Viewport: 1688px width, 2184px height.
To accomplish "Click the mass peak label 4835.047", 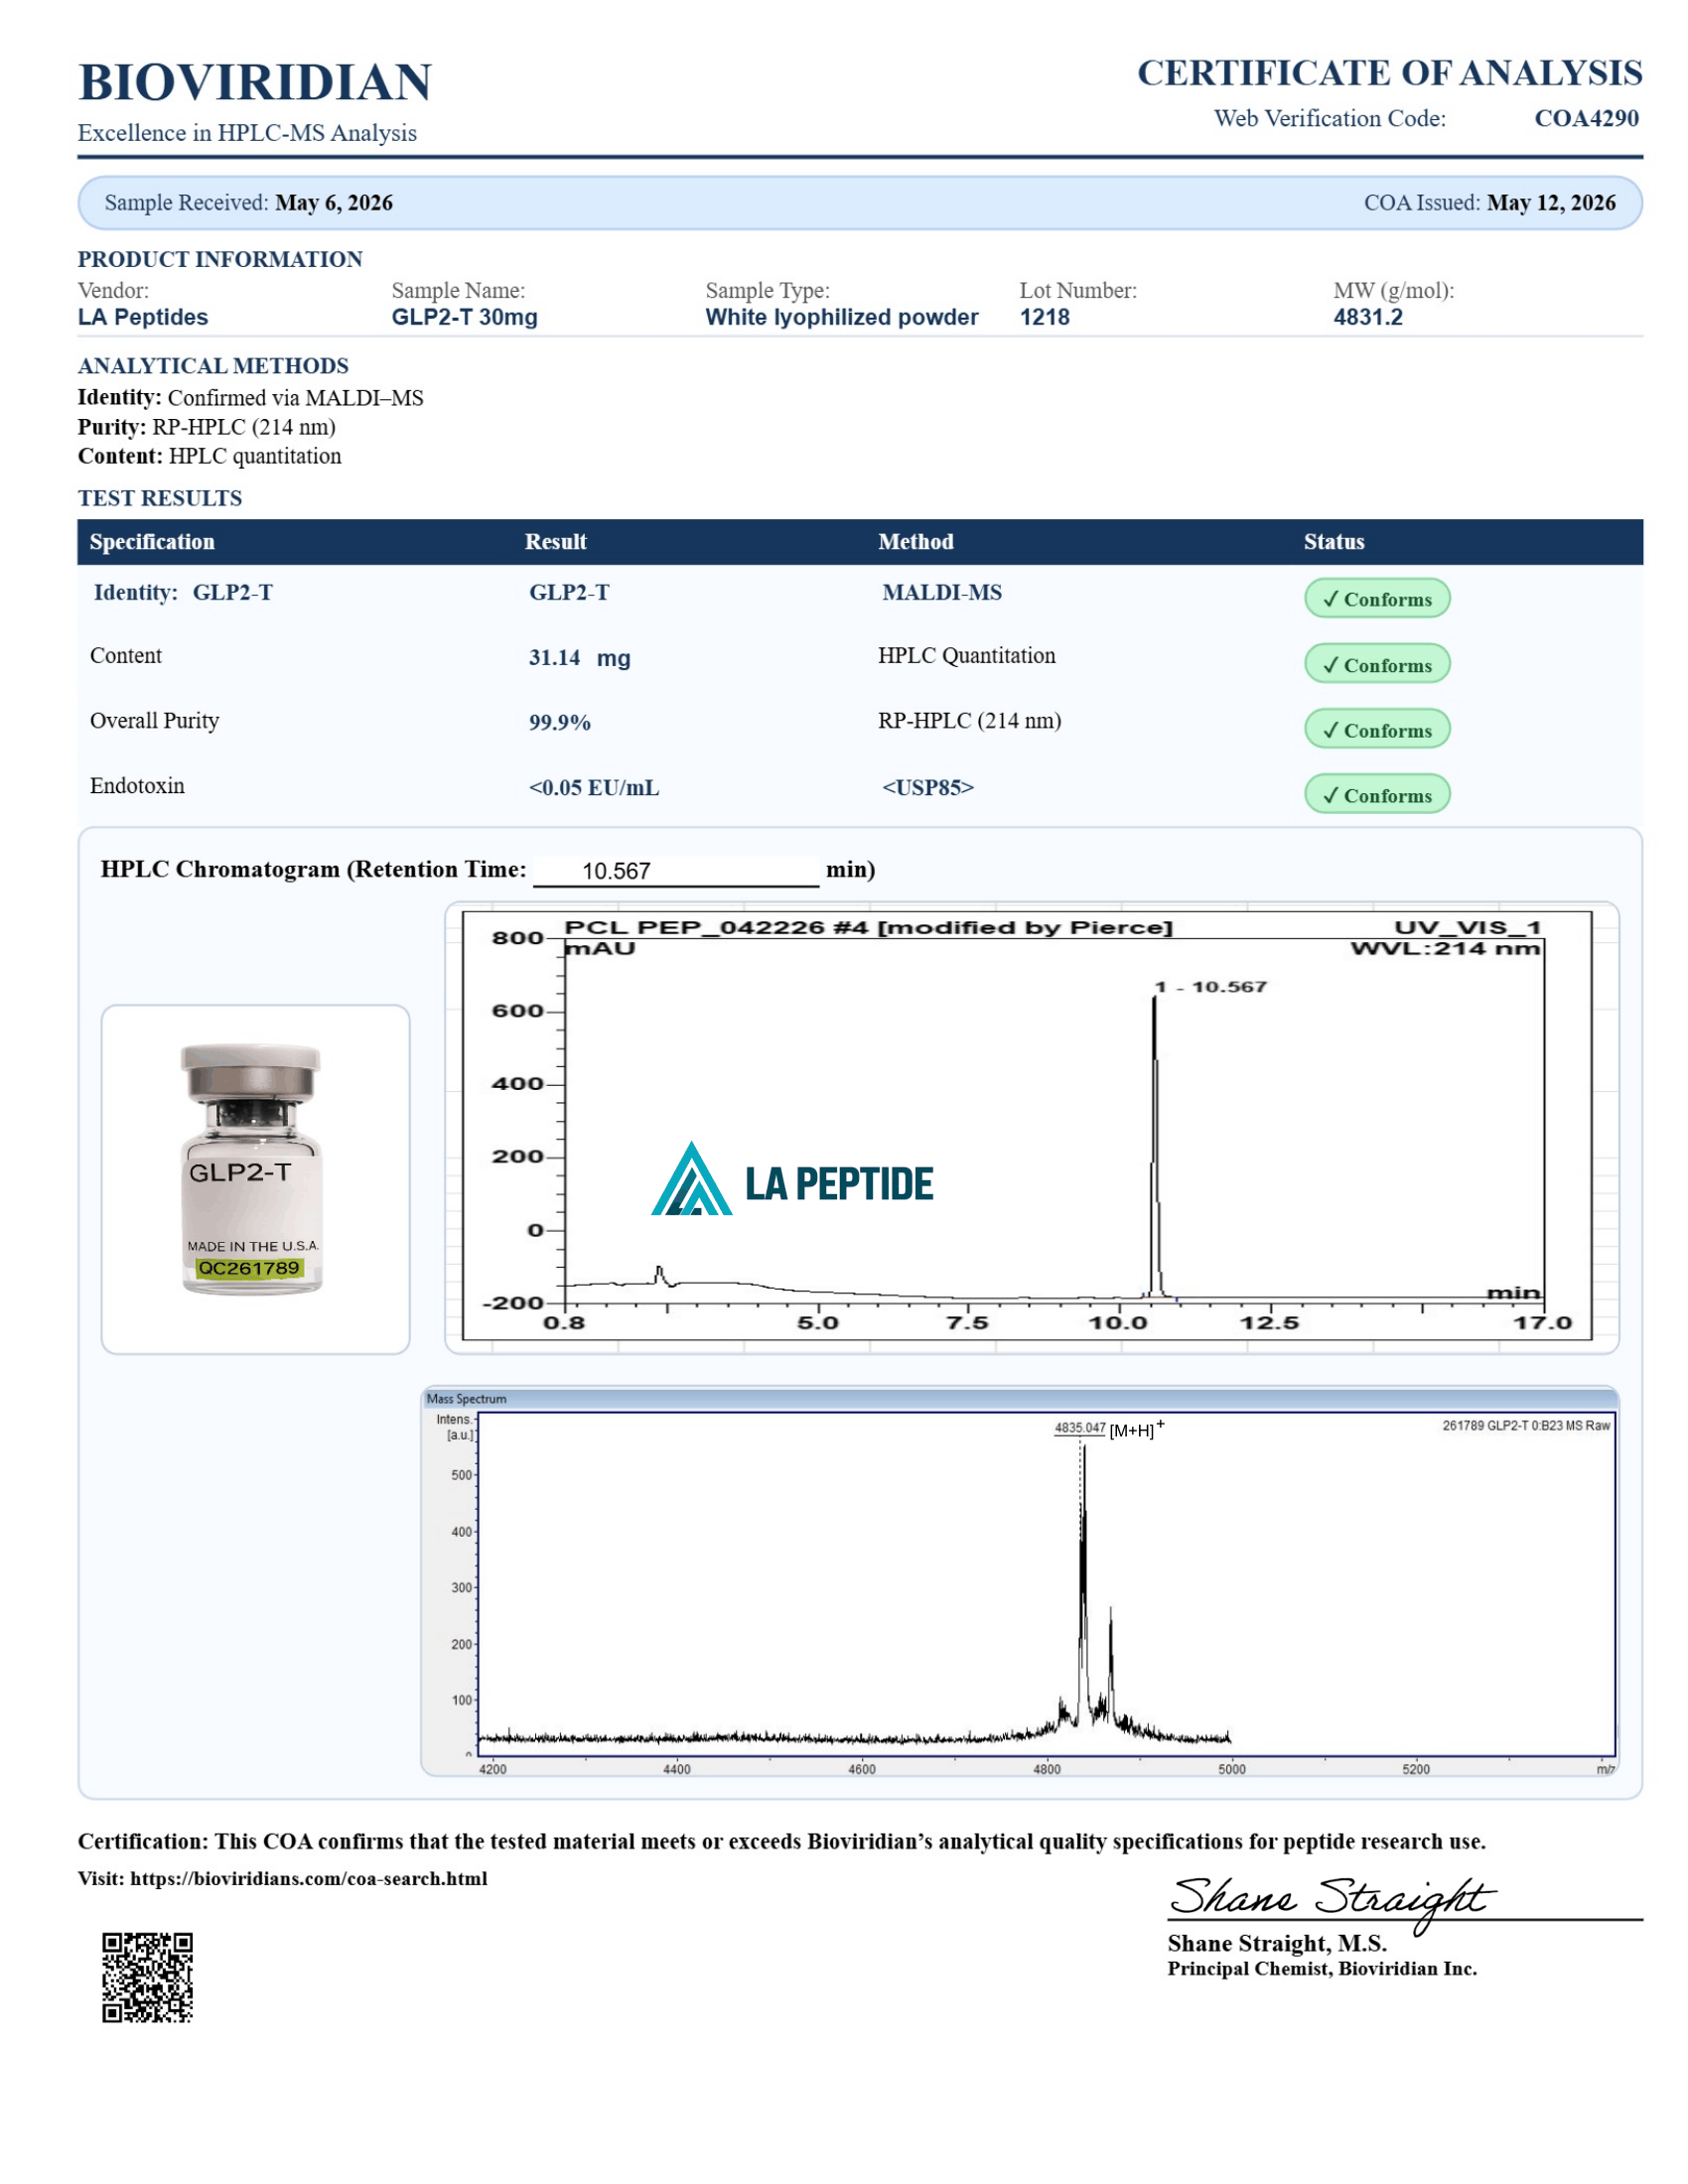I will 1079,1428.
